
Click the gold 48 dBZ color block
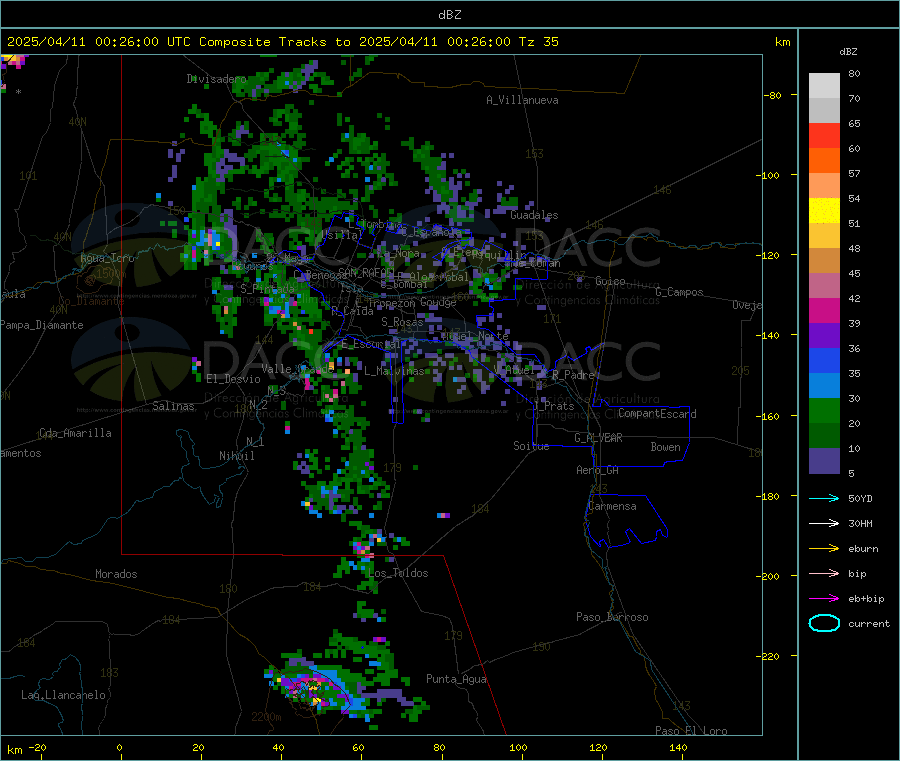(824, 235)
